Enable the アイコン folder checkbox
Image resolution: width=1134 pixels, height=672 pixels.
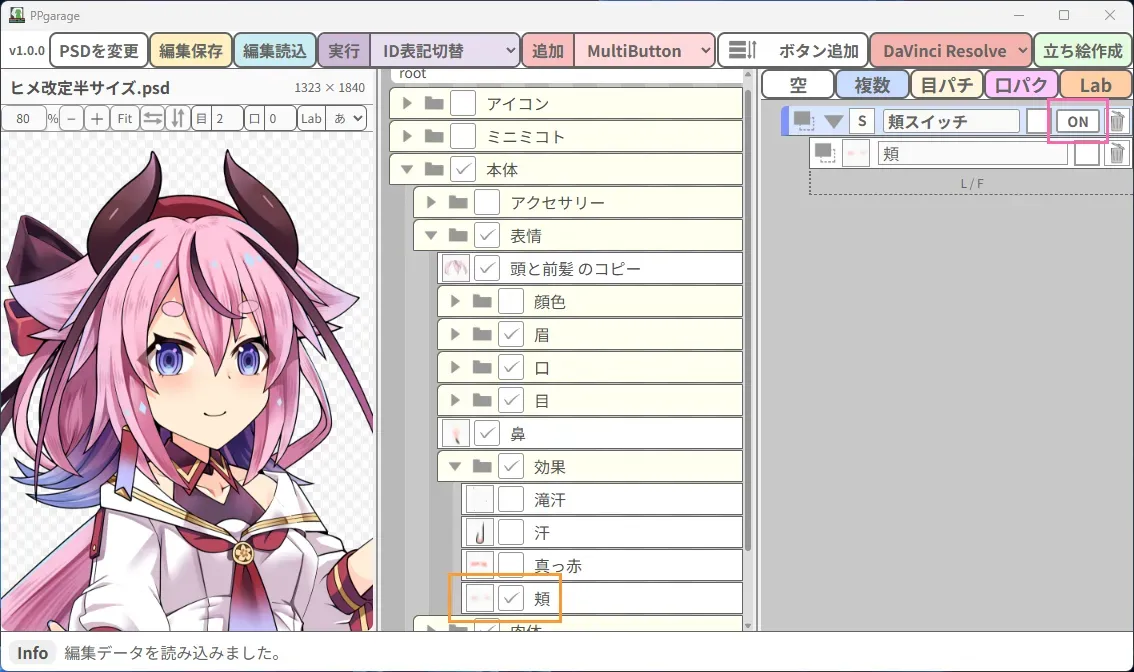click(463, 103)
